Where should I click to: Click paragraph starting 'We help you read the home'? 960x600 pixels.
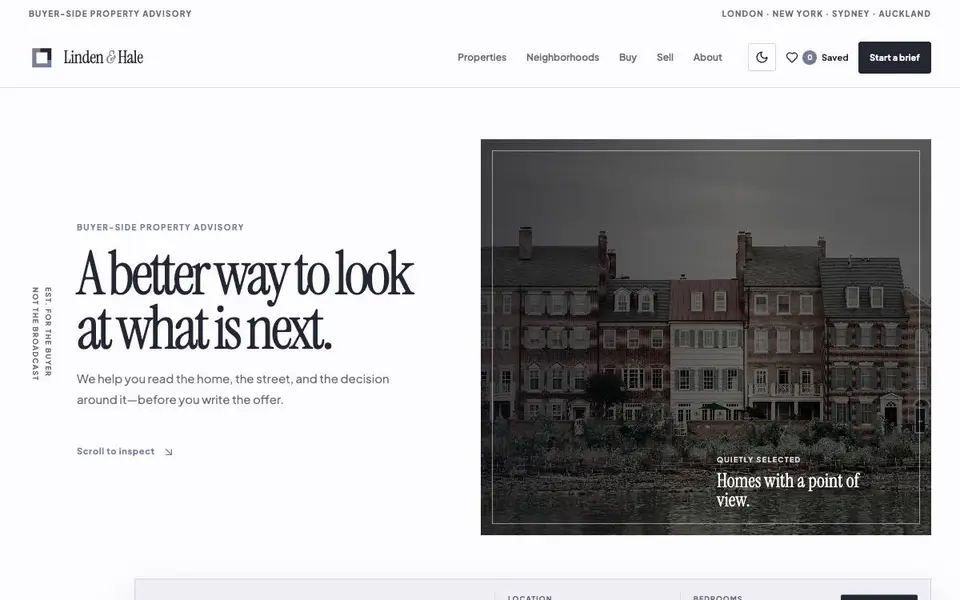pos(233,389)
